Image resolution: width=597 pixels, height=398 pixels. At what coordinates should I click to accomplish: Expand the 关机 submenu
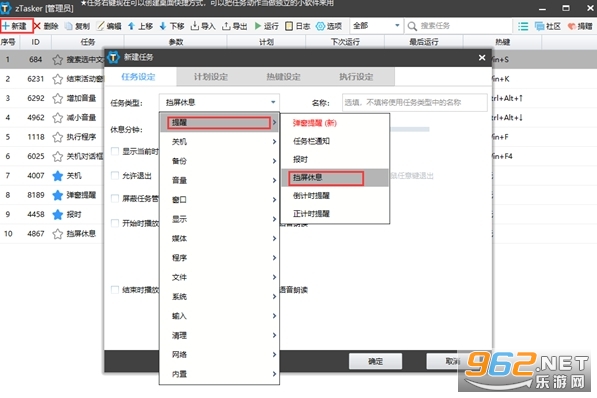pos(219,142)
